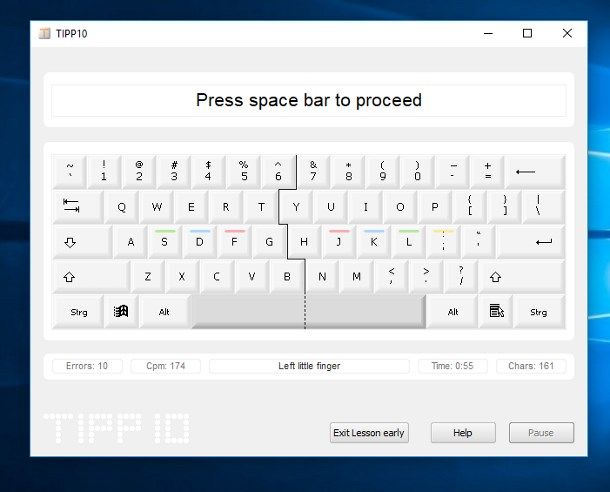Click the G key
This screenshot has height=492, width=610.
pyautogui.click(x=269, y=242)
